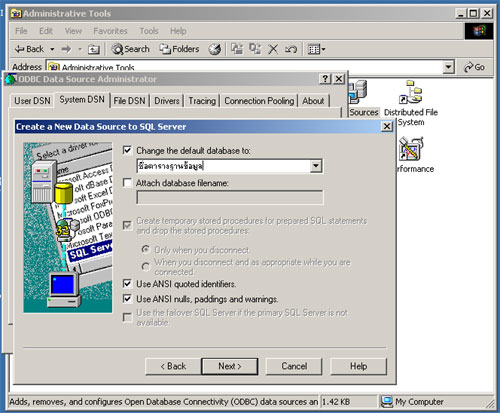The image size is (500, 413).
Task: Expand the default database dropdown
Action: (x=315, y=166)
